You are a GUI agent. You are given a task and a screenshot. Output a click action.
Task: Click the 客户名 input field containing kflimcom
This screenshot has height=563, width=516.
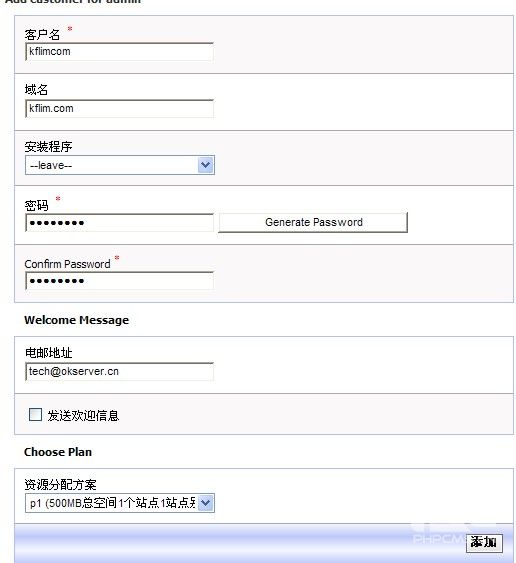coord(120,52)
